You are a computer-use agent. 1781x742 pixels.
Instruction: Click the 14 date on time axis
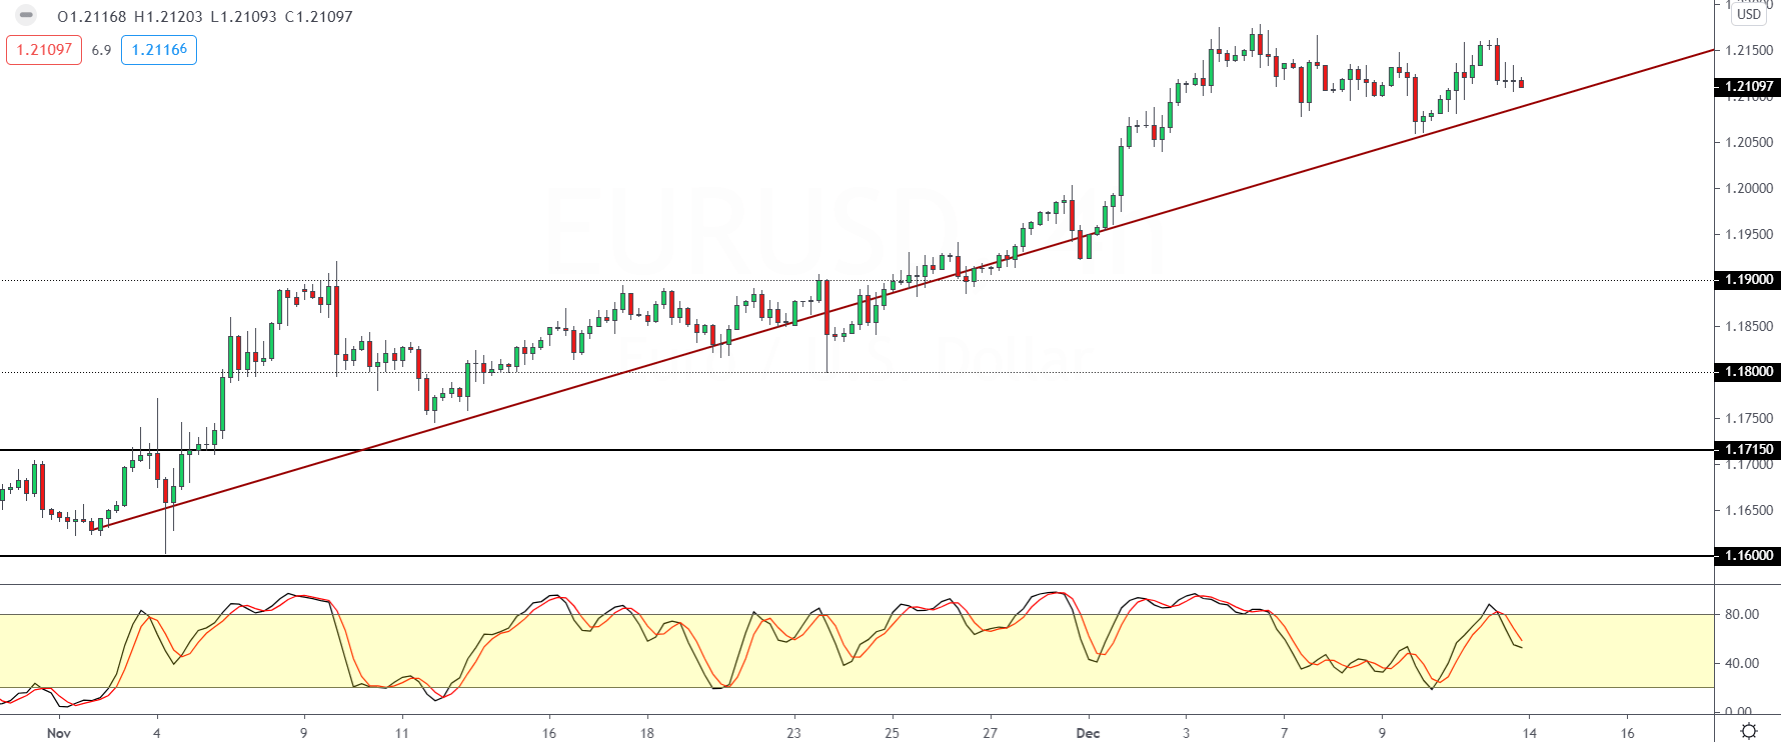click(x=1529, y=733)
